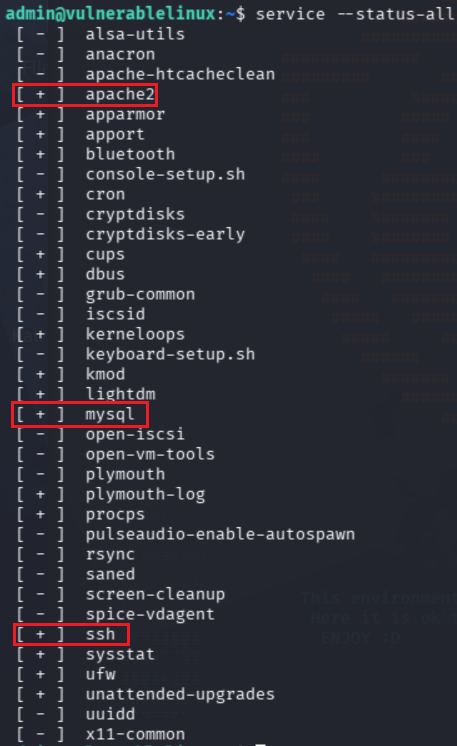Click the lightdm service name
Image resolution: width=457 pixels, height=746 pixels.
[x=120, y=394]
